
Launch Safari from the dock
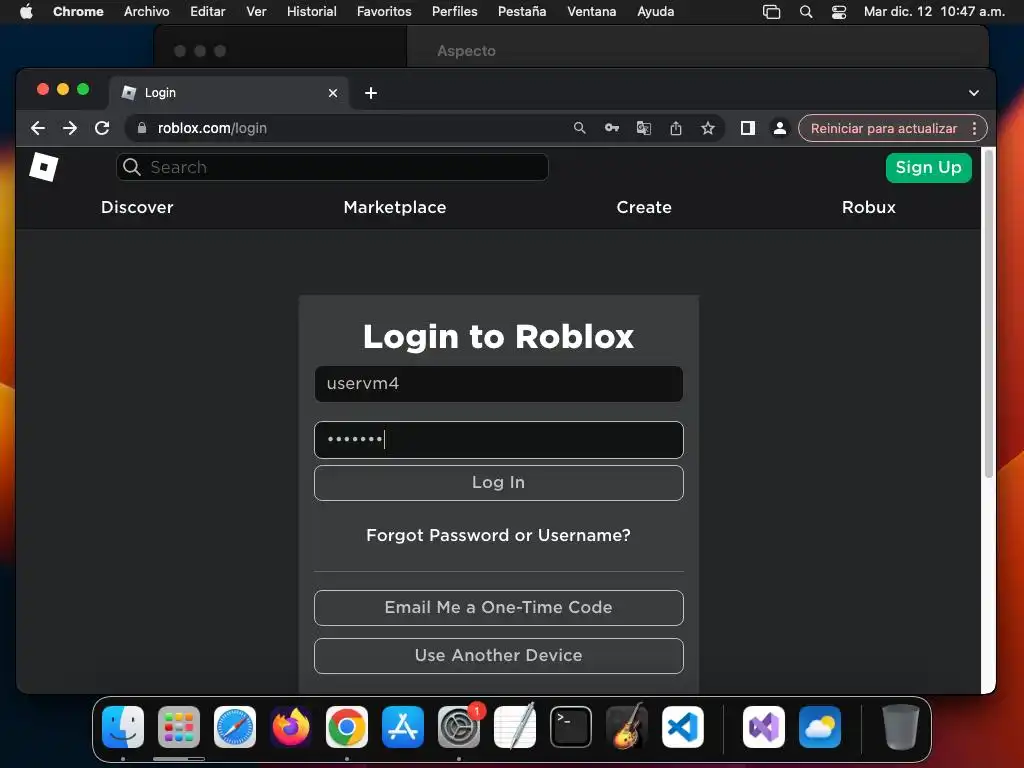[x=235, y=727]
